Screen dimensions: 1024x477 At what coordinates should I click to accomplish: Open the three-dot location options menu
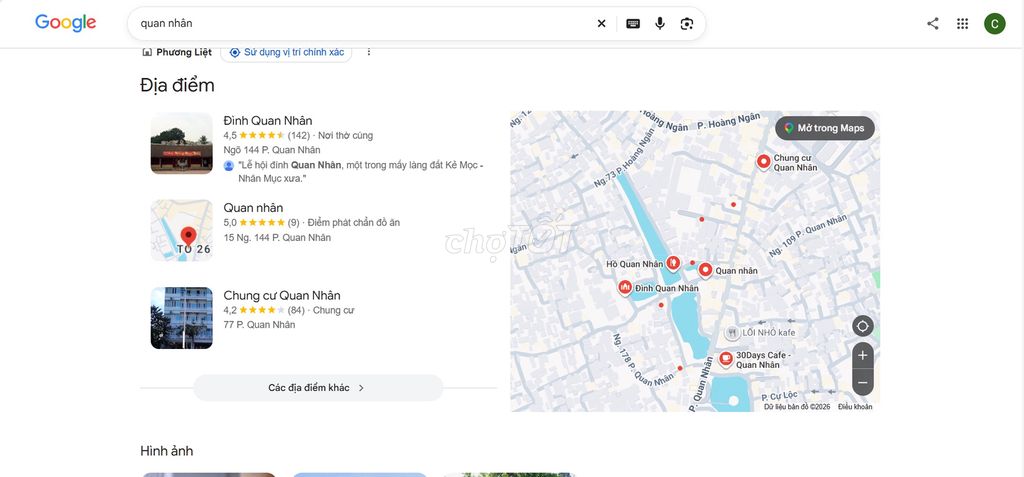368,52
